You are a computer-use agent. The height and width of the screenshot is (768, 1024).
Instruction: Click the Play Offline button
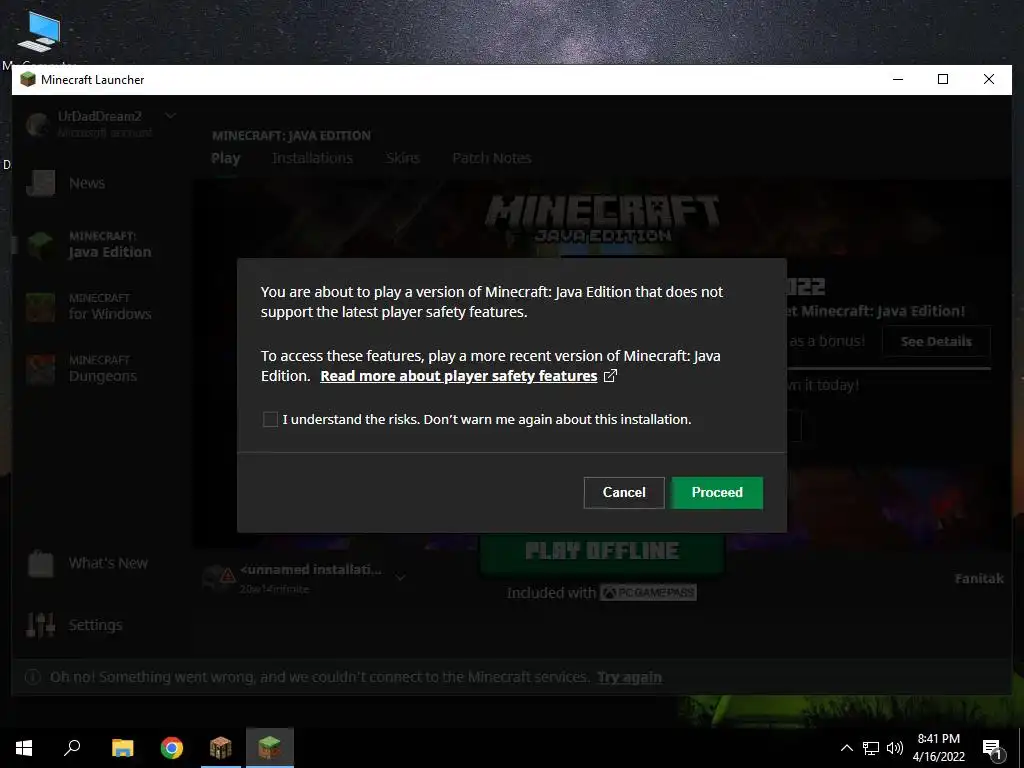[x=601, y=552]
